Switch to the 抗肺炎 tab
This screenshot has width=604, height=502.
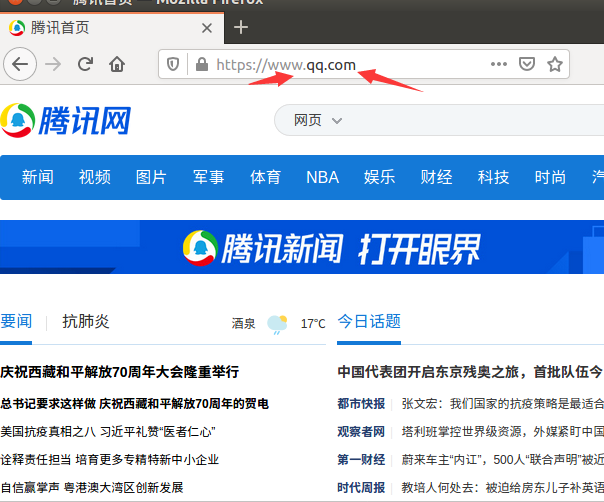click(86, 321)
